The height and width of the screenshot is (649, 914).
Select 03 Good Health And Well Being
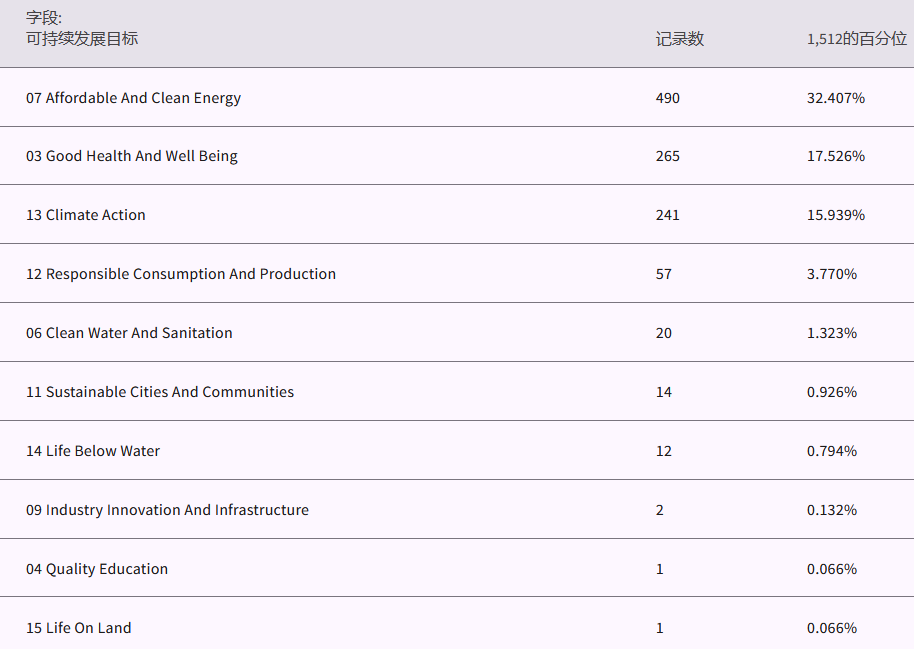pos(131,156)
